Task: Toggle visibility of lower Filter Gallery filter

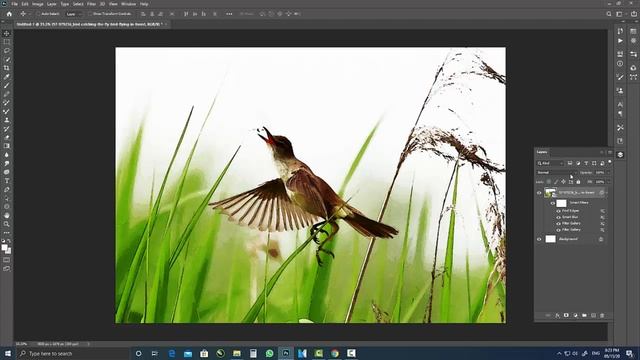Action: pyautogui.click(x=558, y=230)
